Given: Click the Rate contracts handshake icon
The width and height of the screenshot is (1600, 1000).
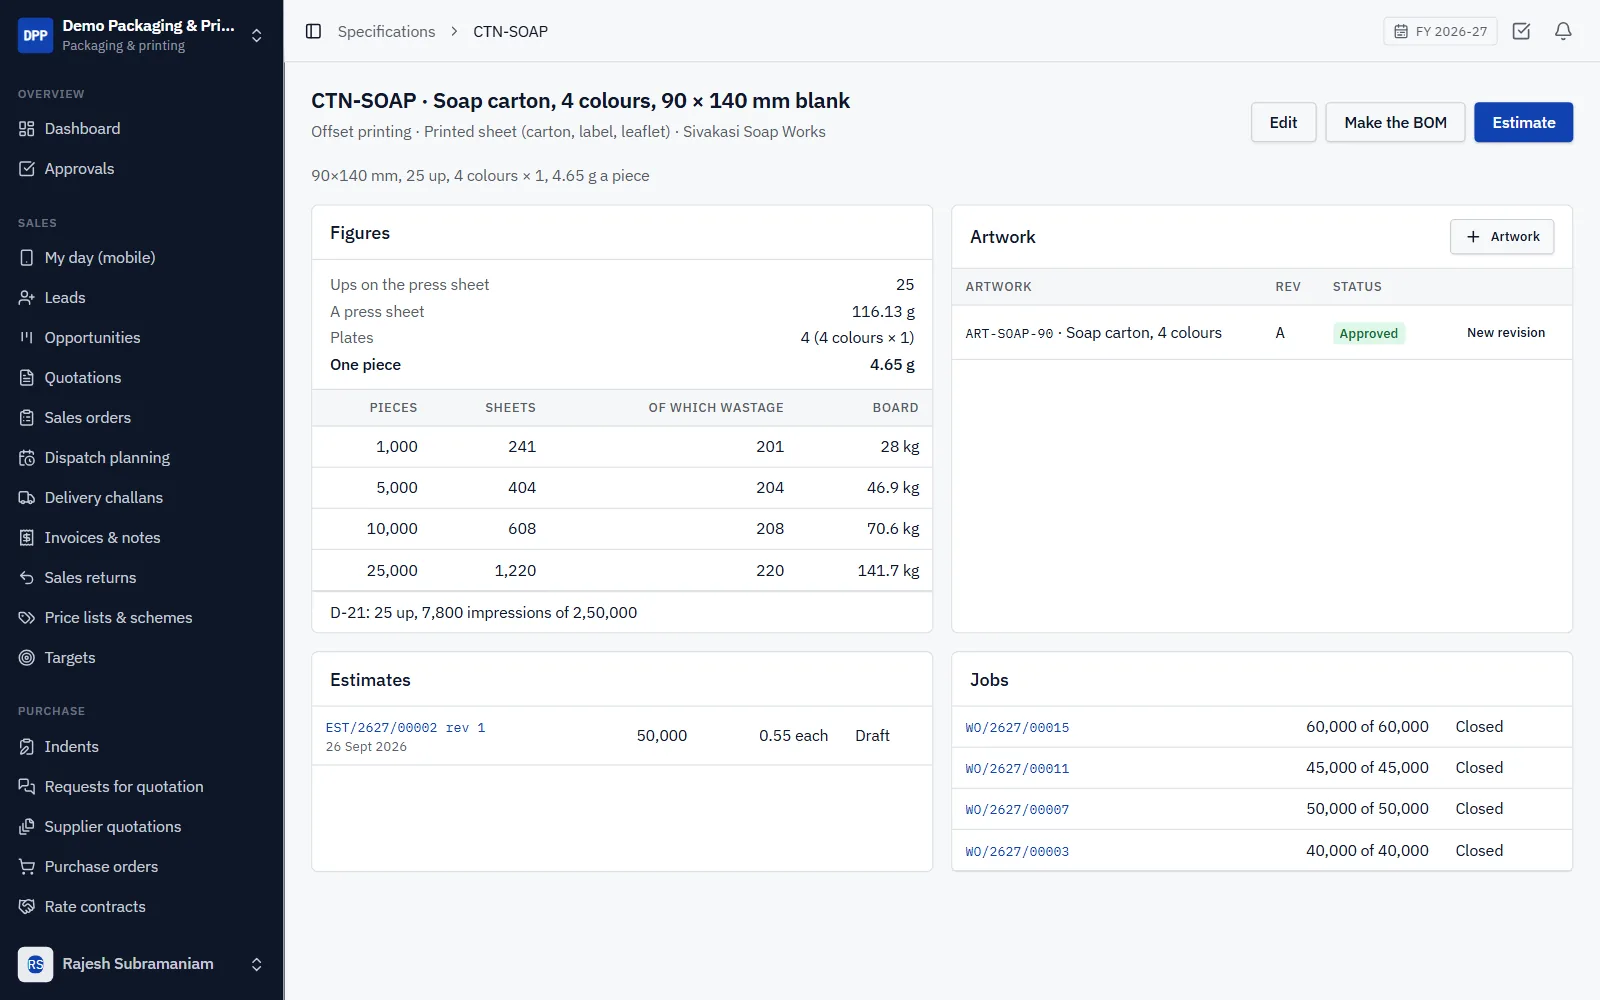Looking at the screenshot, I should (x=27, y=907).
